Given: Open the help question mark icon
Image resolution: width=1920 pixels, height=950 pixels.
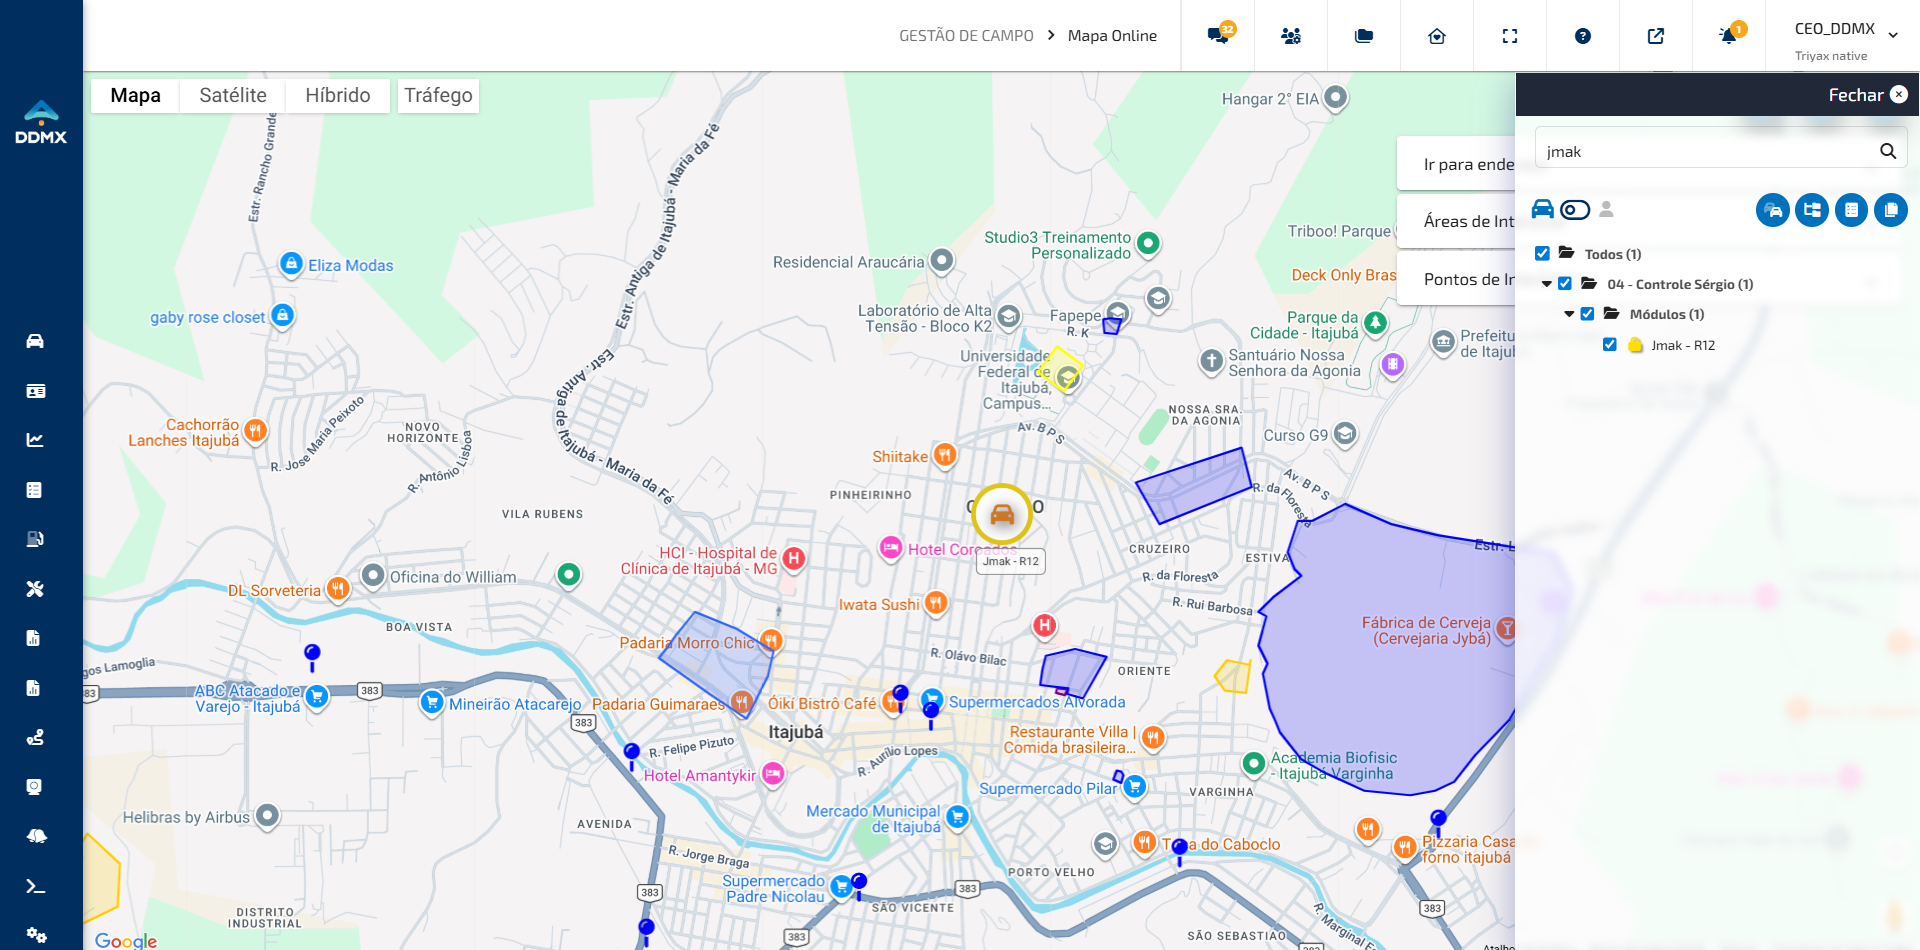Looking at the screenshot, I should [1583, 36].
